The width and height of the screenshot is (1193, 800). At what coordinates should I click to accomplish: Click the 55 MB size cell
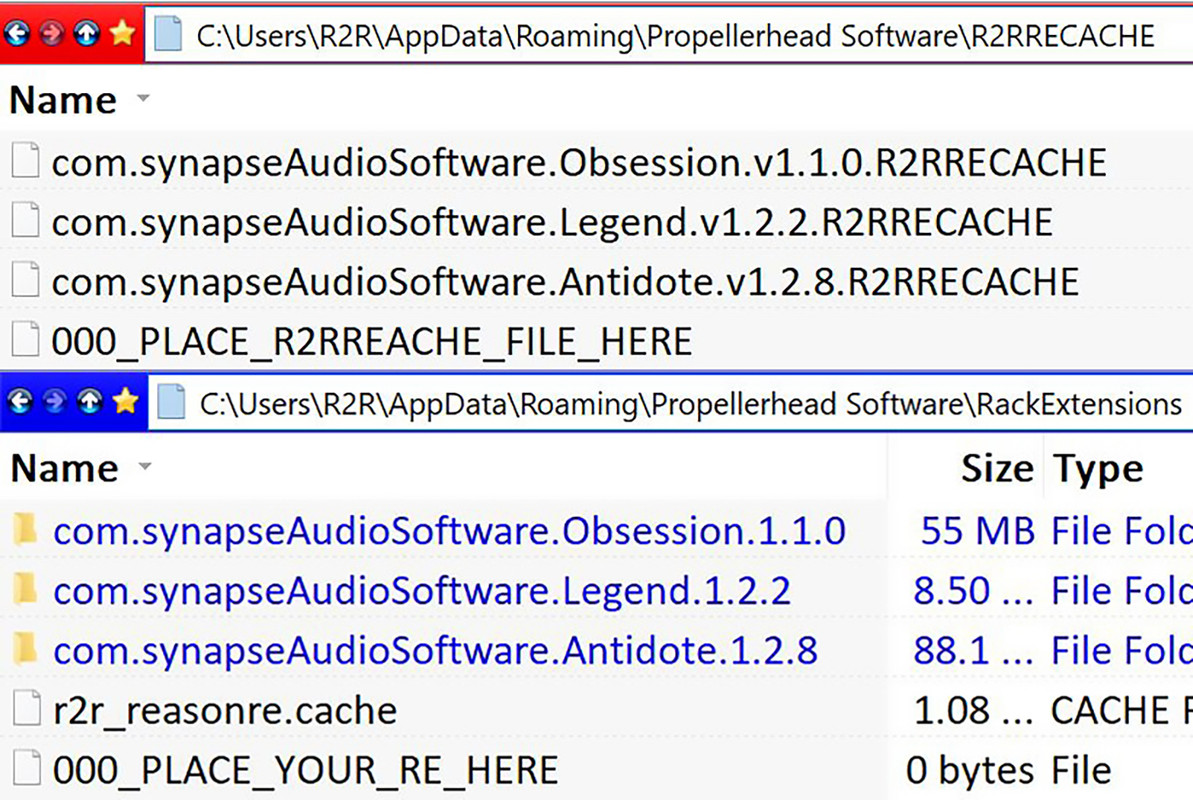click(977, 531)
